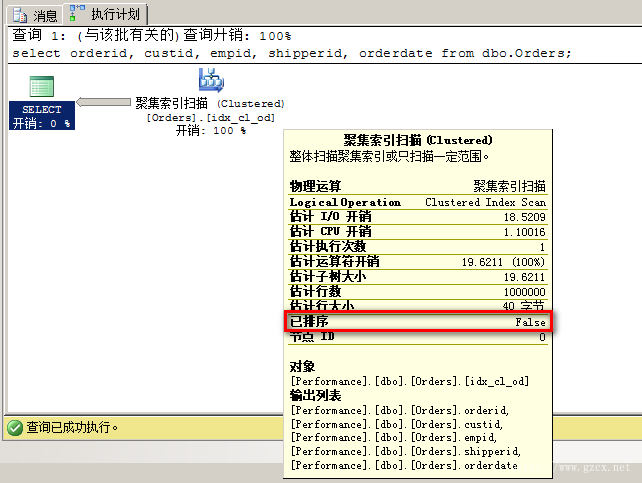Click the 估计子树大小 row
The image size is (642, 483).
point(418,277)
